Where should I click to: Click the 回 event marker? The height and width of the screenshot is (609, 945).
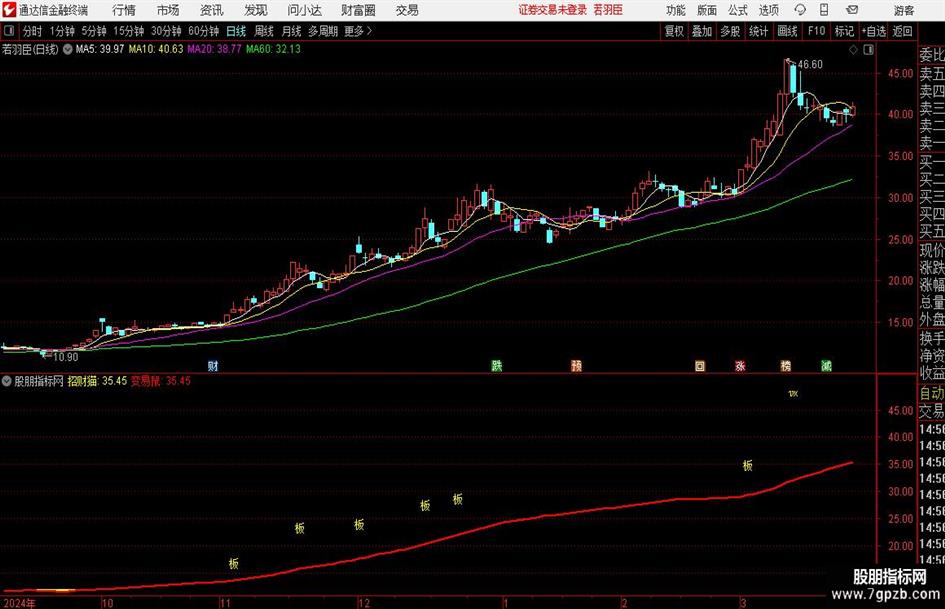[x=700, y=366]
